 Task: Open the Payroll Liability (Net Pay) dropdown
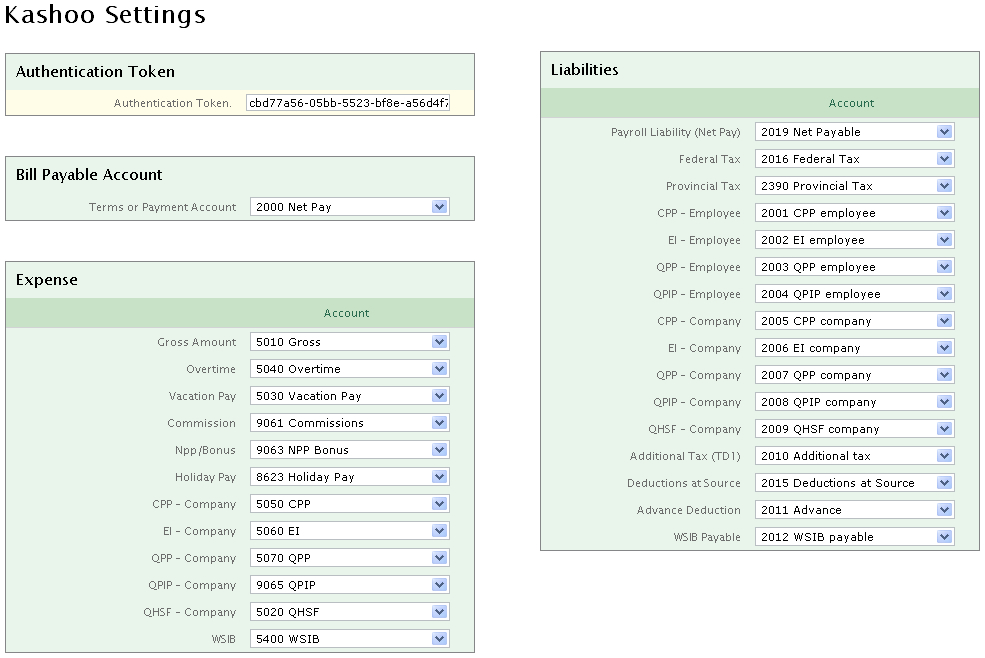pos(854,132)
